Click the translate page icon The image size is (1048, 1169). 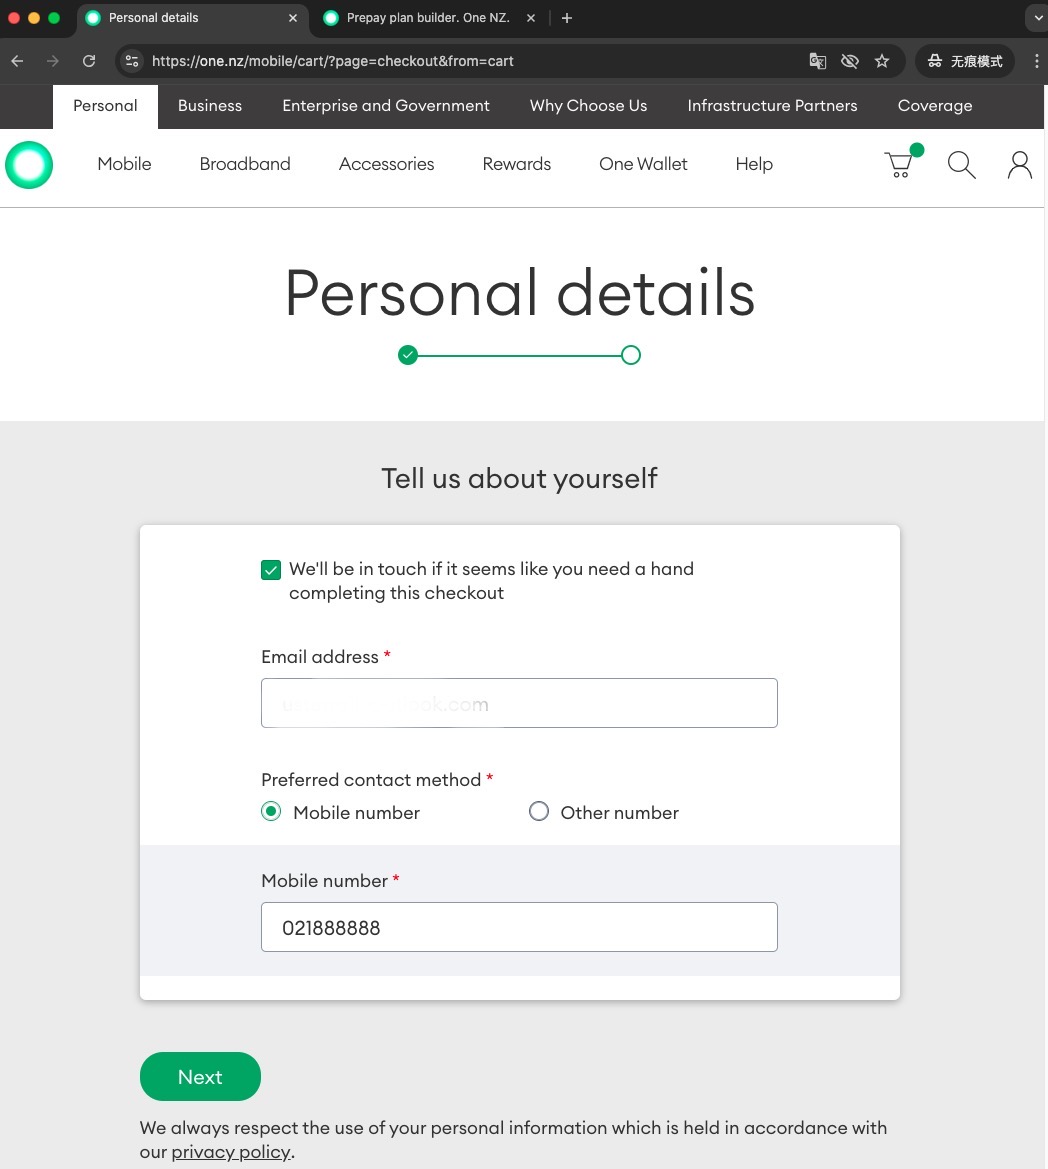(x=818, y=61)
